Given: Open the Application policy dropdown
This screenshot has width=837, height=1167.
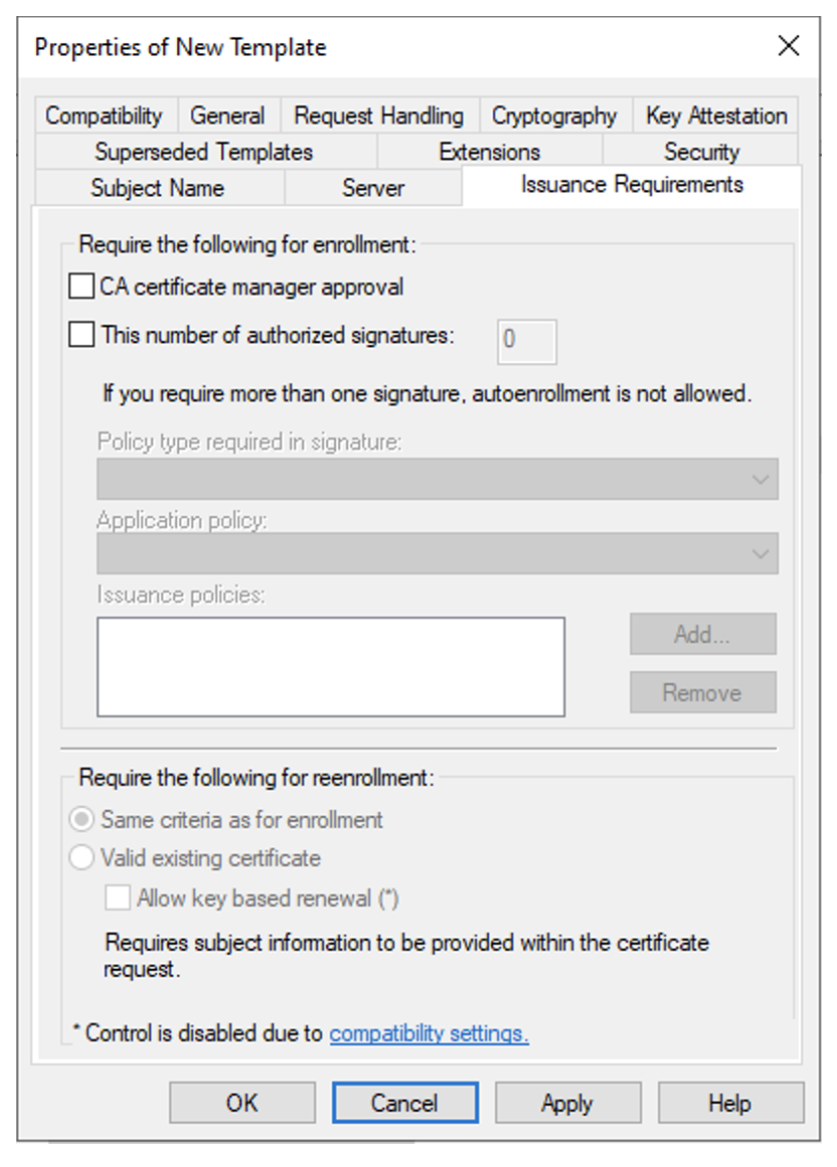Looking at the screenshot, I should (437, 553).
